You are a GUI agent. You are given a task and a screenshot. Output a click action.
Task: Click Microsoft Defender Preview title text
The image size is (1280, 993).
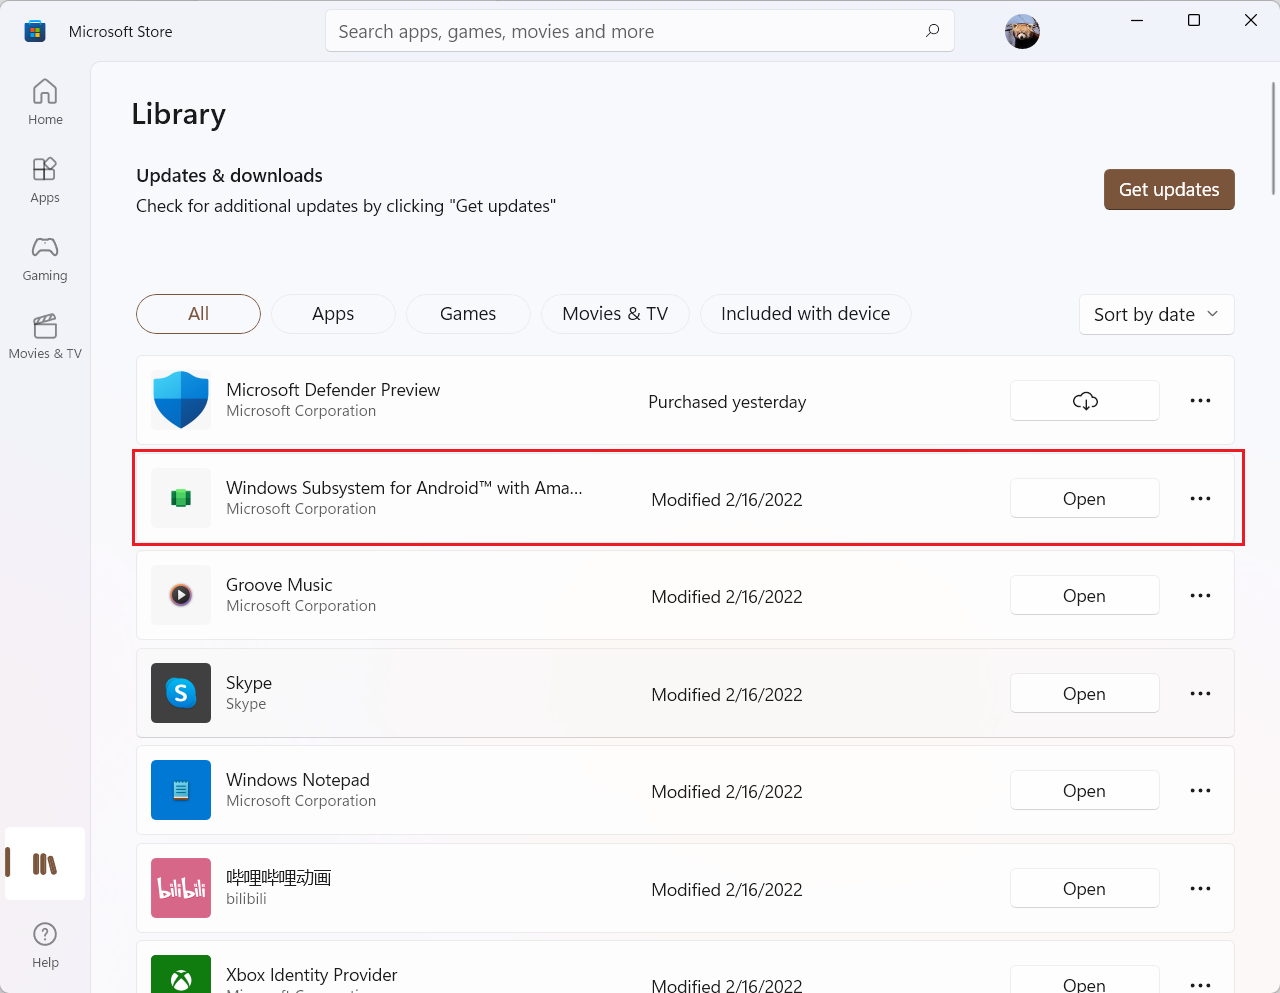pyautogui.click(x=333, y=390)
